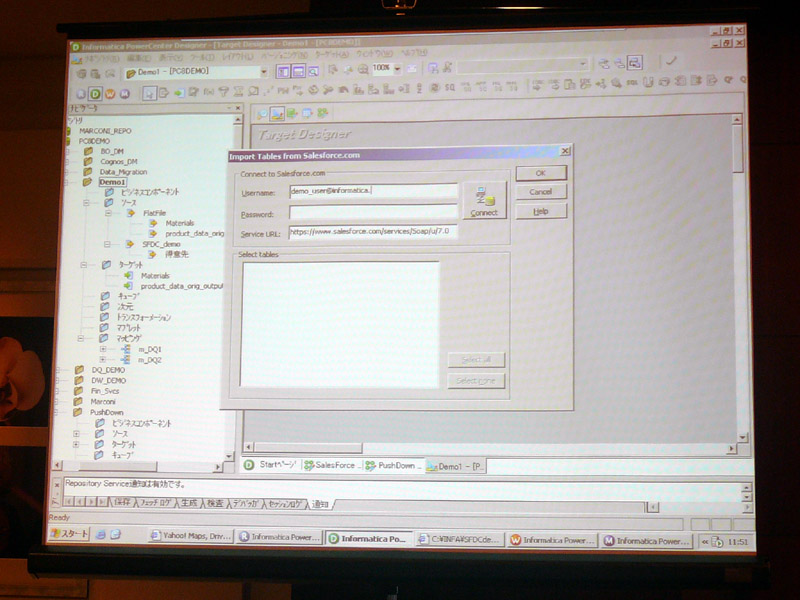Screen dimensions: 800x600
Task: Switch to the C:\INFA\SFDCde... taskbar window
Action: (x=461, y=539)
